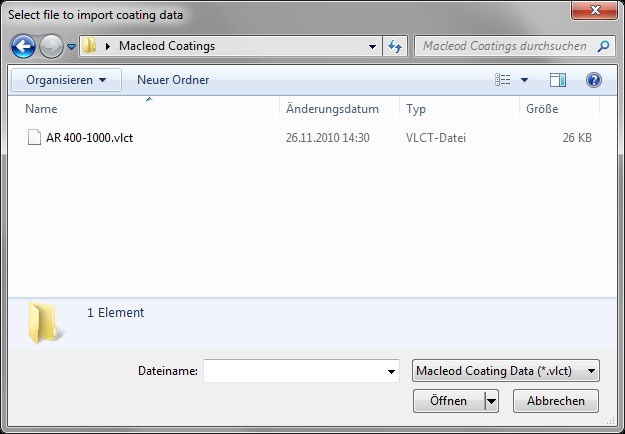Click the Öffnen button
The image size is (625, 434).
tap(449, 401)
